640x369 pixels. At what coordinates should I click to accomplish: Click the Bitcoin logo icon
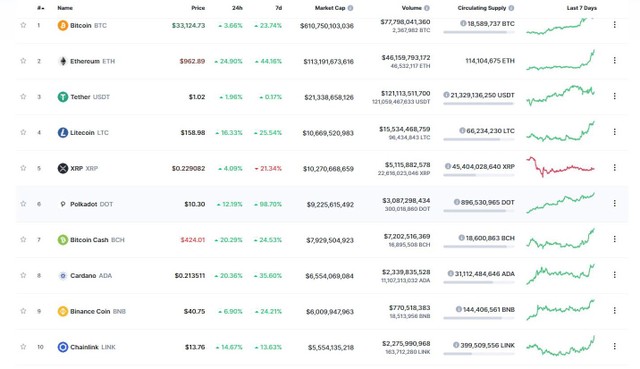point(62,26)
